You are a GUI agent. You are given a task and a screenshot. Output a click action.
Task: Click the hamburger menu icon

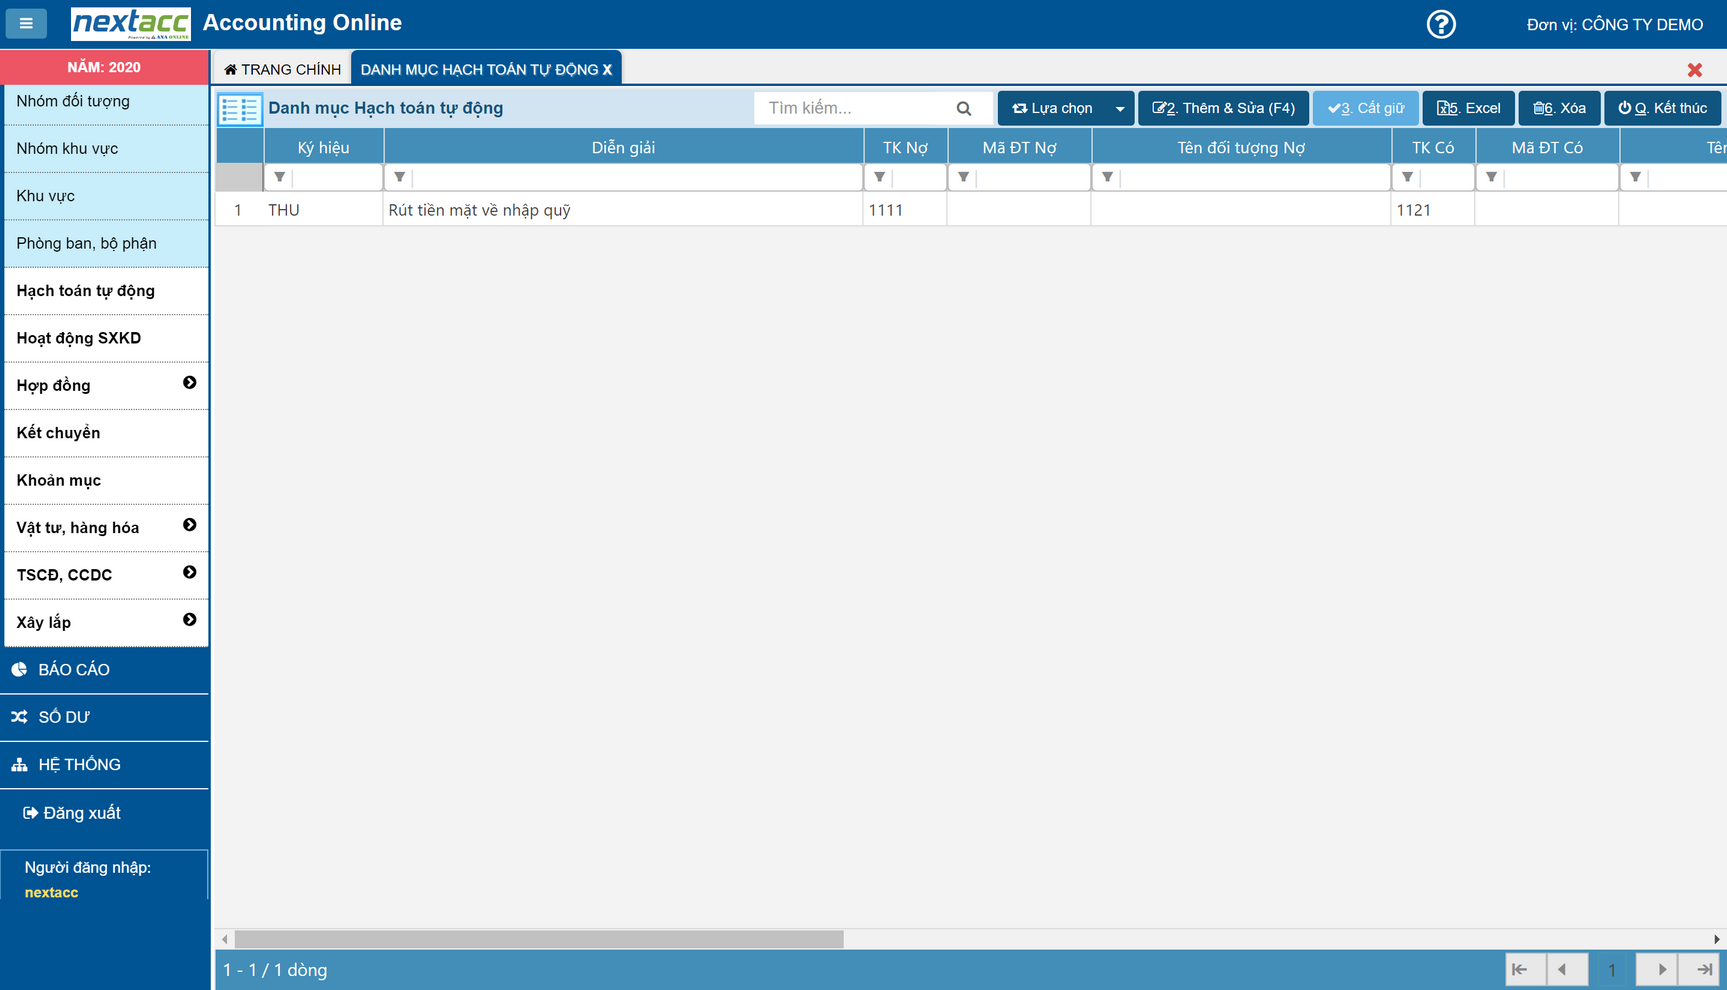click(26, 23)
